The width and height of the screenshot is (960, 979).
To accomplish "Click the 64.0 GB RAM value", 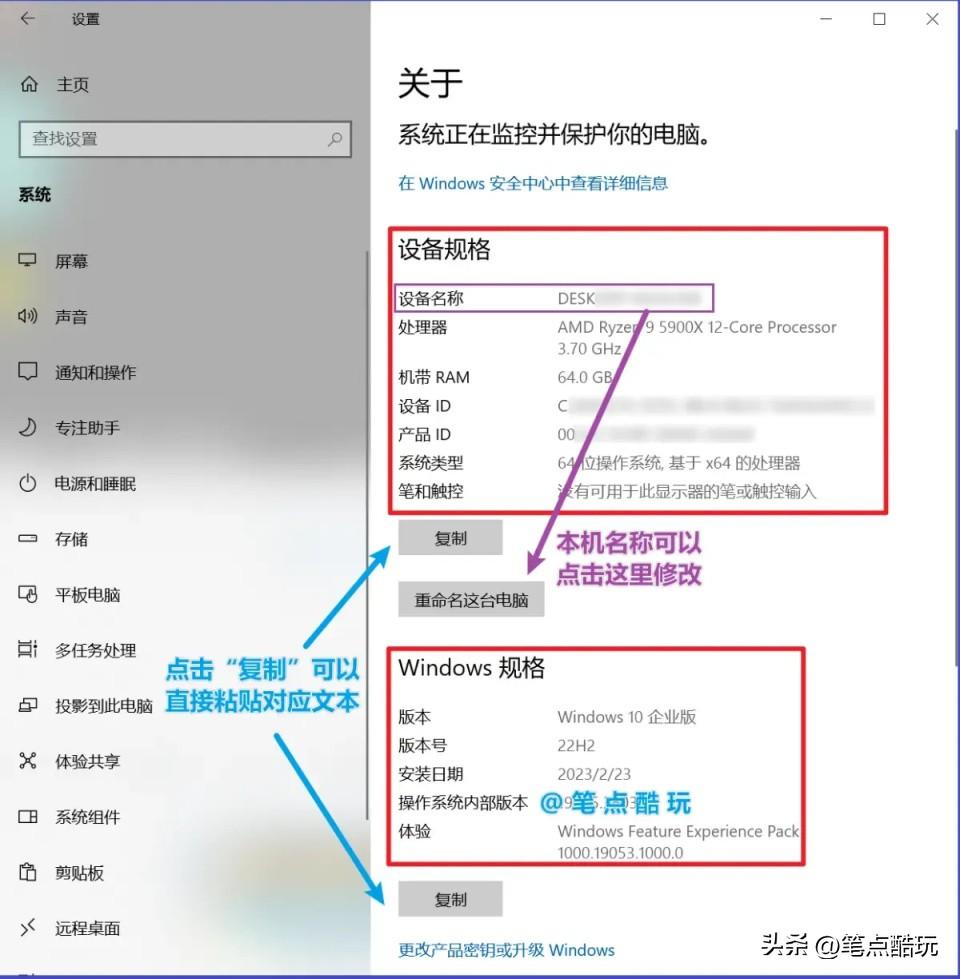I will click(x=585, y=377).
